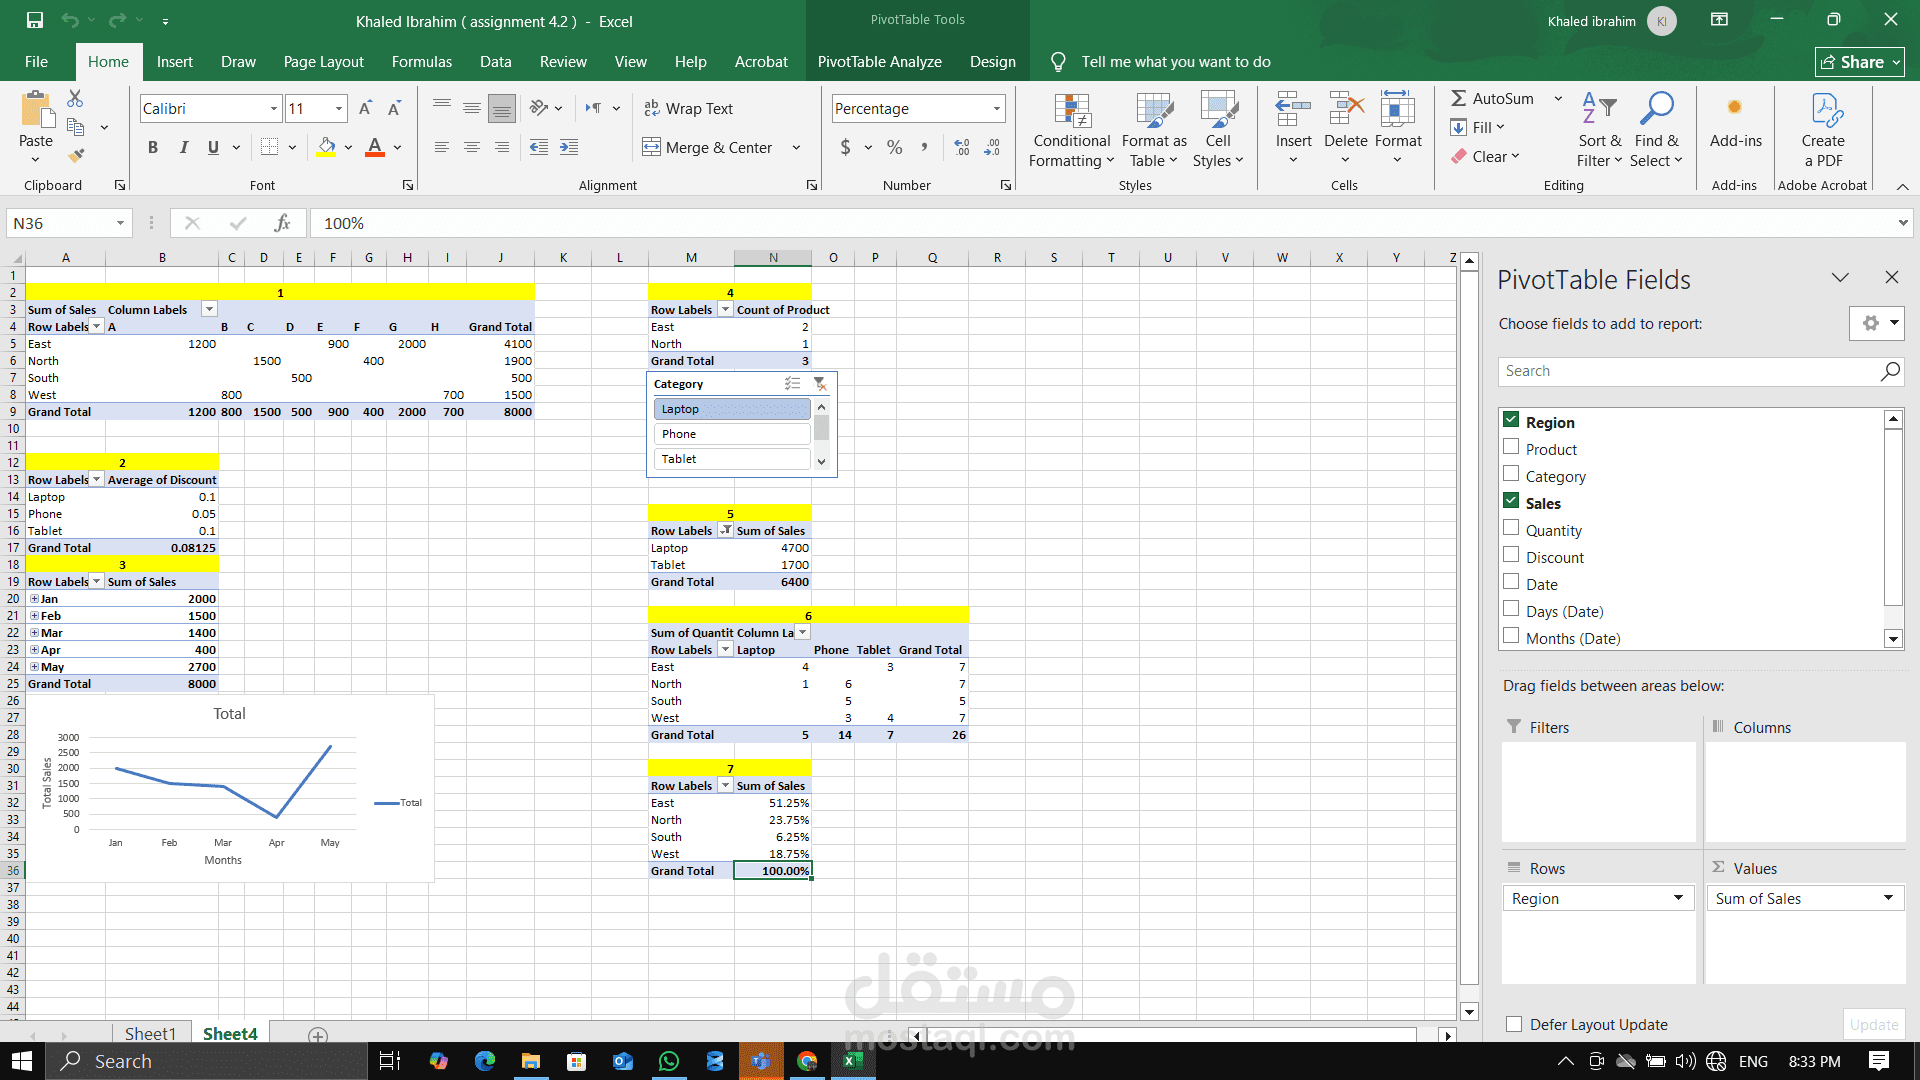Image resolution: width=1920 pixels, height=1080 pixels.
Task: Select Phone in the Category slicer
Action: coord(732,434)
